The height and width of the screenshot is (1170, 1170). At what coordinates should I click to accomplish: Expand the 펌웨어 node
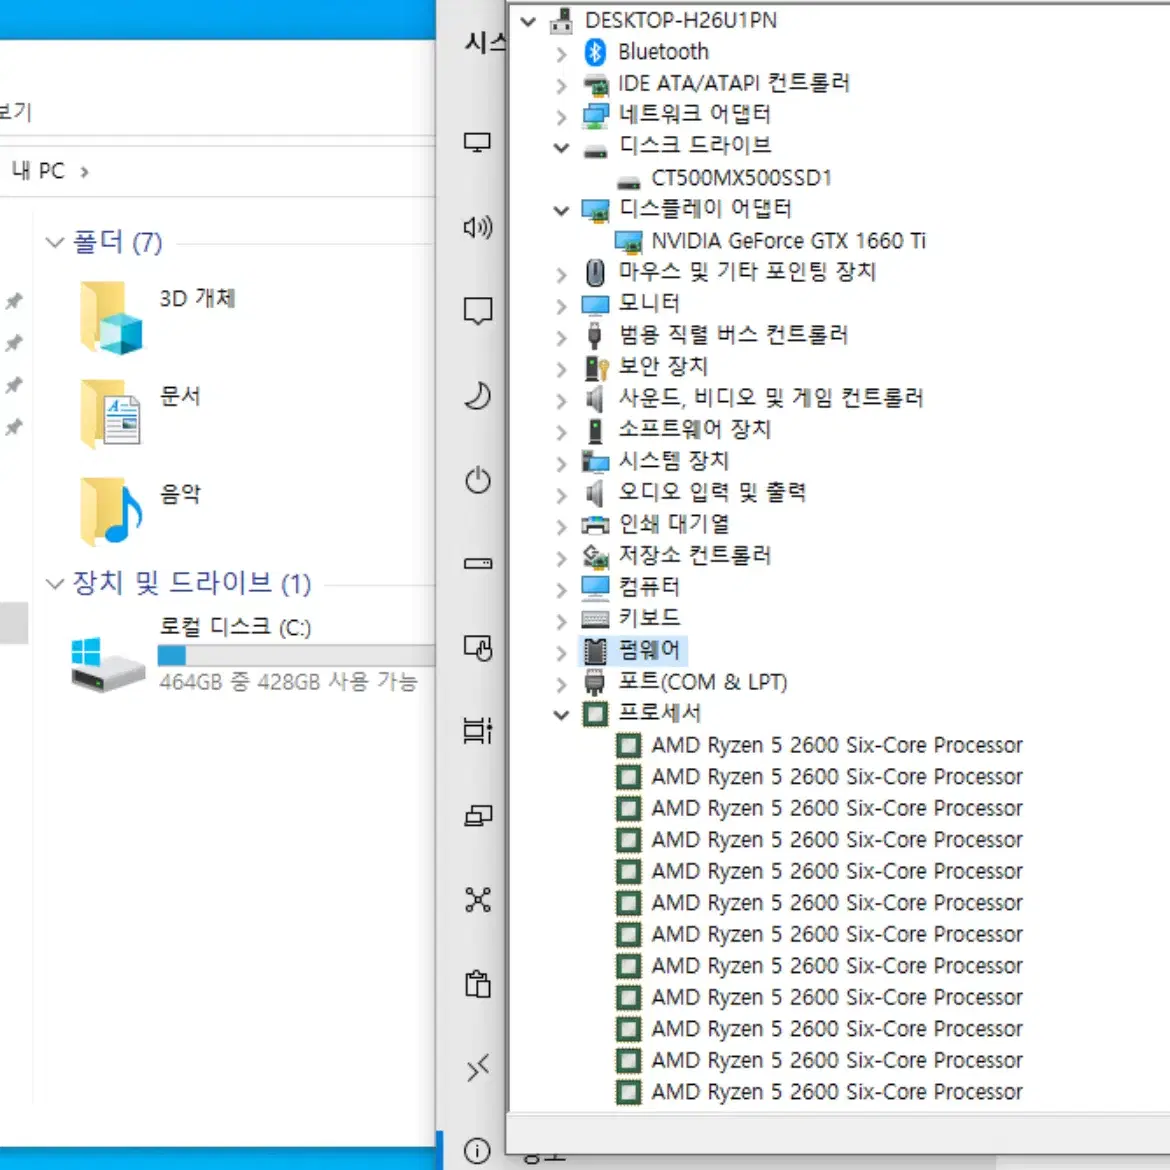point(561,652)
